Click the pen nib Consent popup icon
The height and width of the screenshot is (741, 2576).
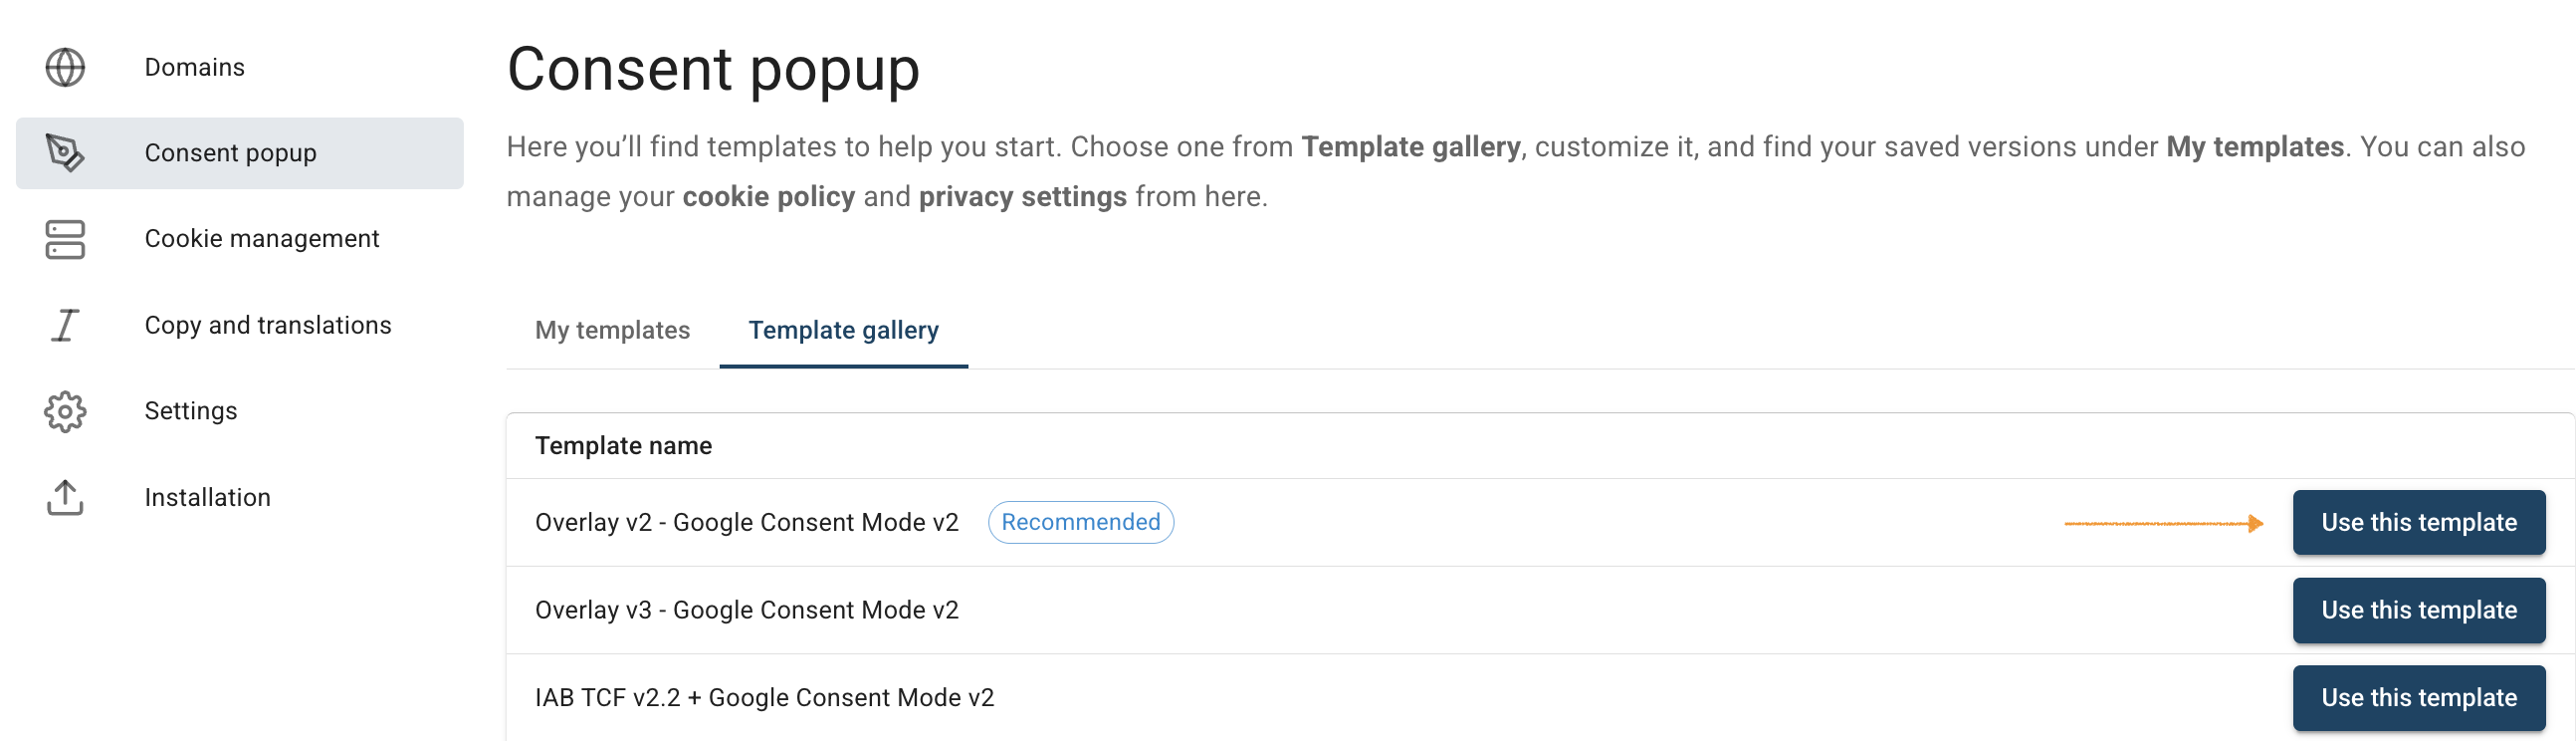click(64, 152)
